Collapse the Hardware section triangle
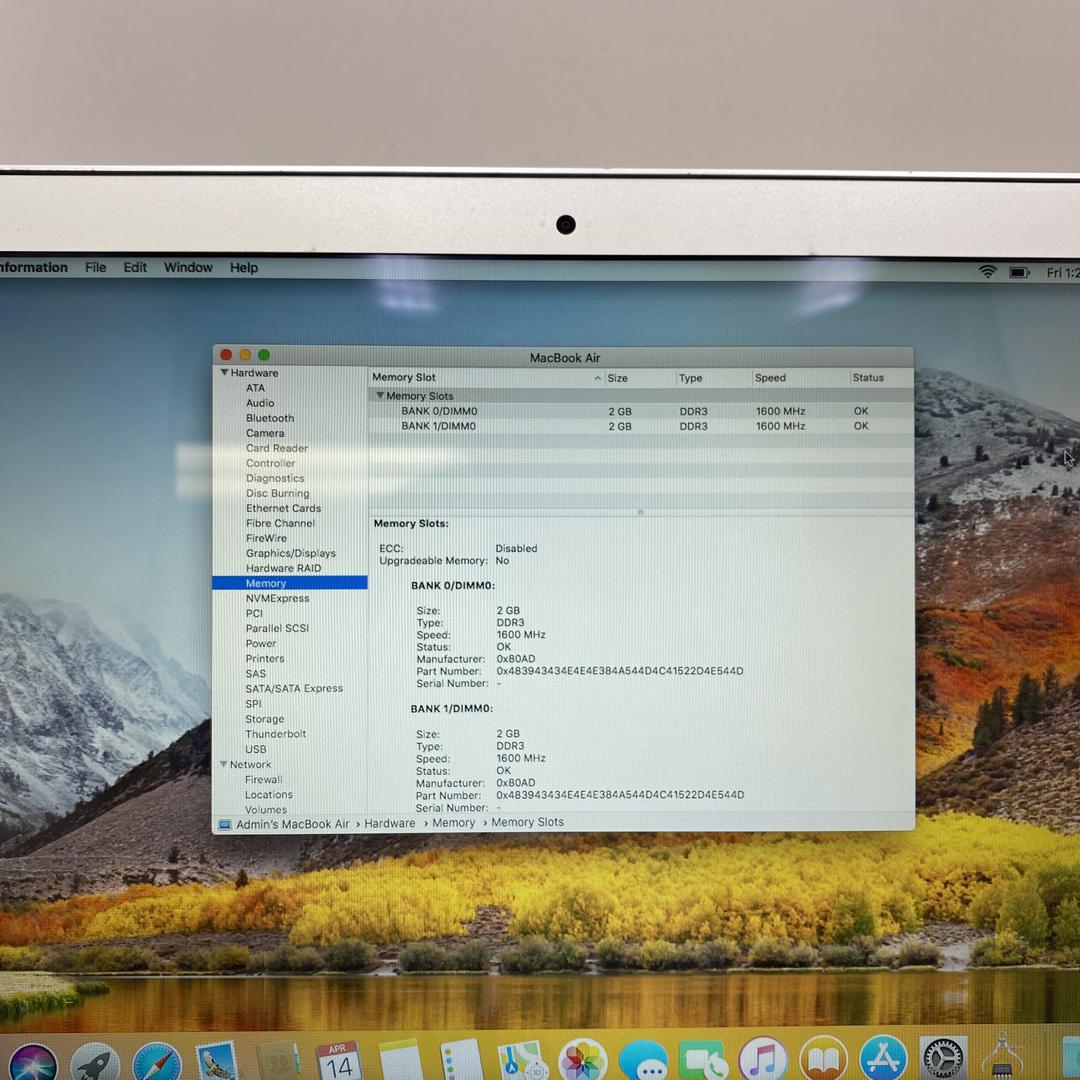 (224, 373)
